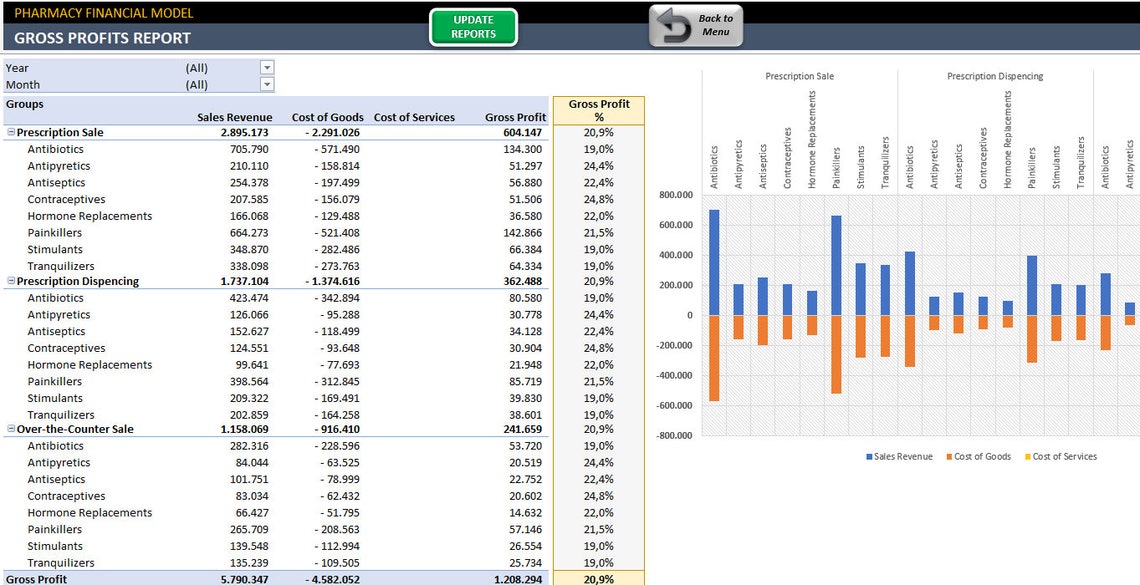
Task: Select the Painkillers row under Prescription Dispencing
Action: tap(54, 381)
